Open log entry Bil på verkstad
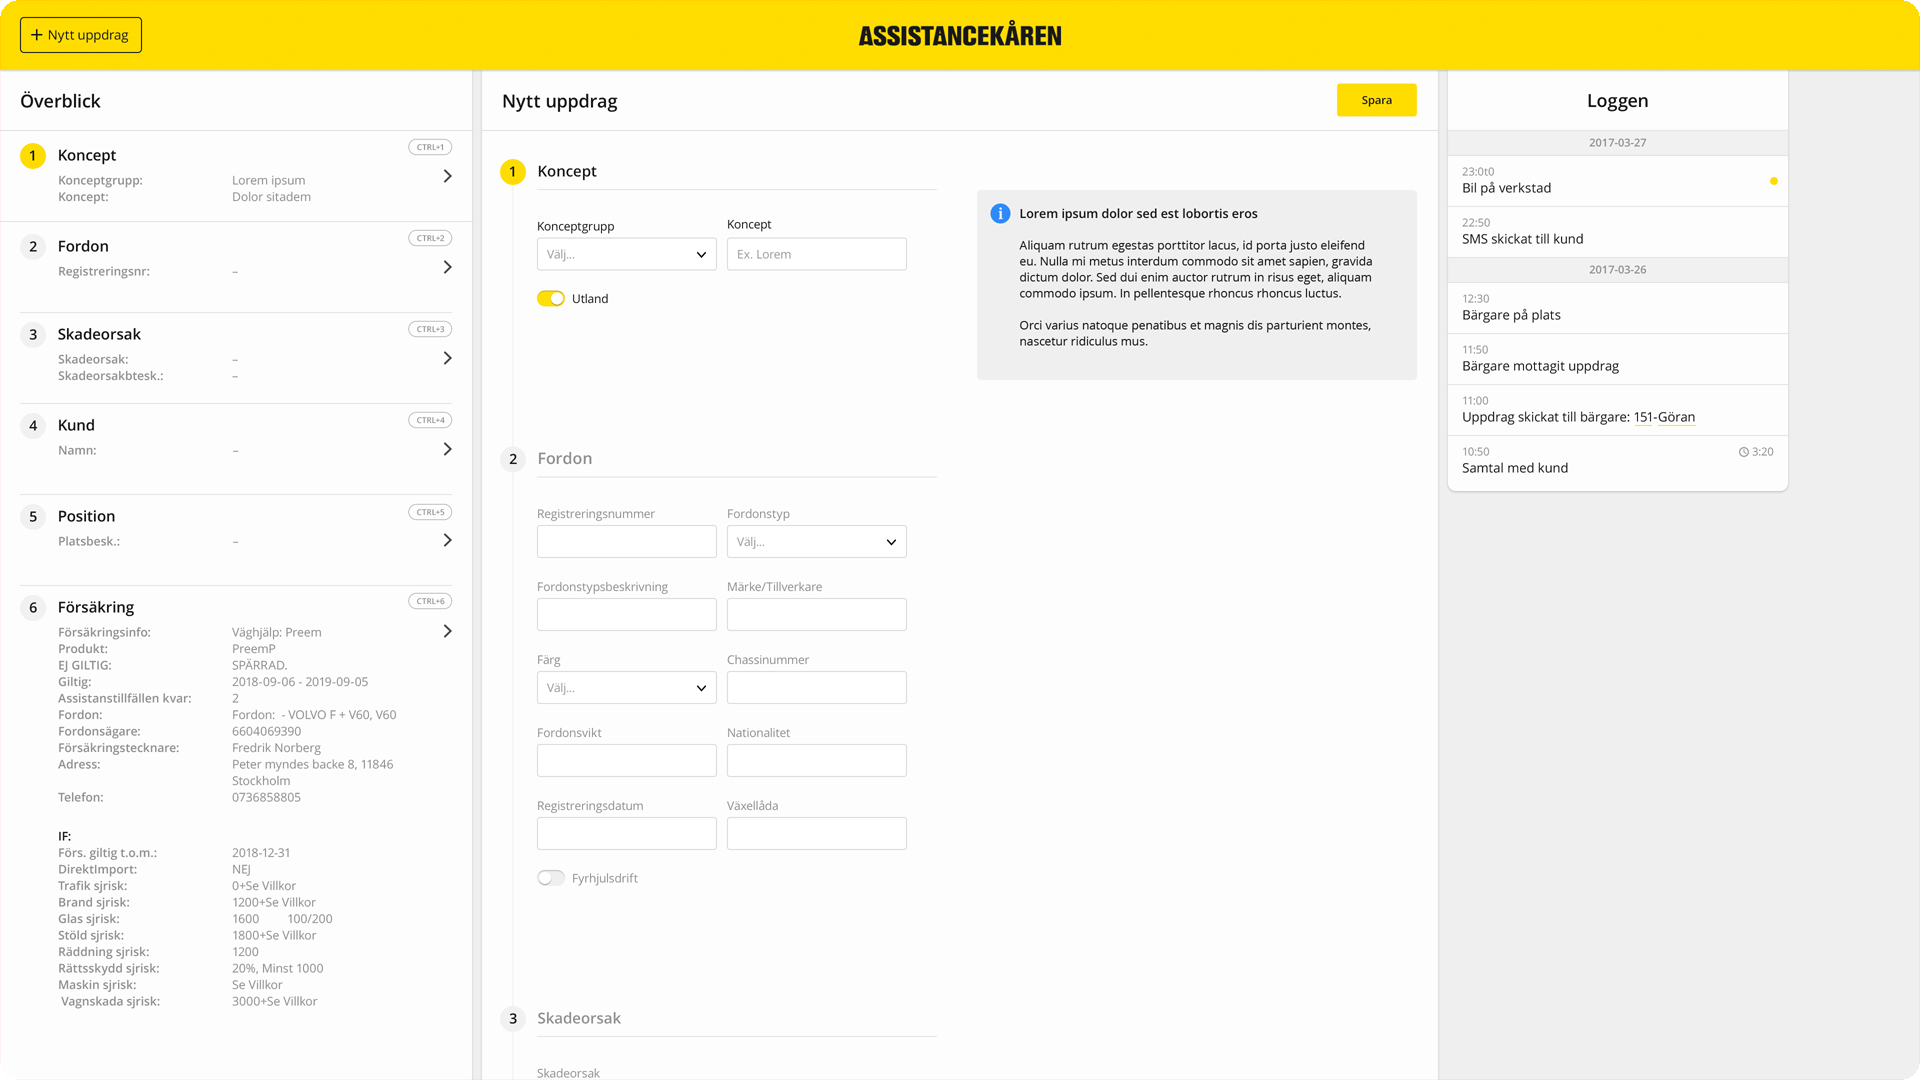Viewport: 1920px width, 1080px height. tap(1617, 181)
